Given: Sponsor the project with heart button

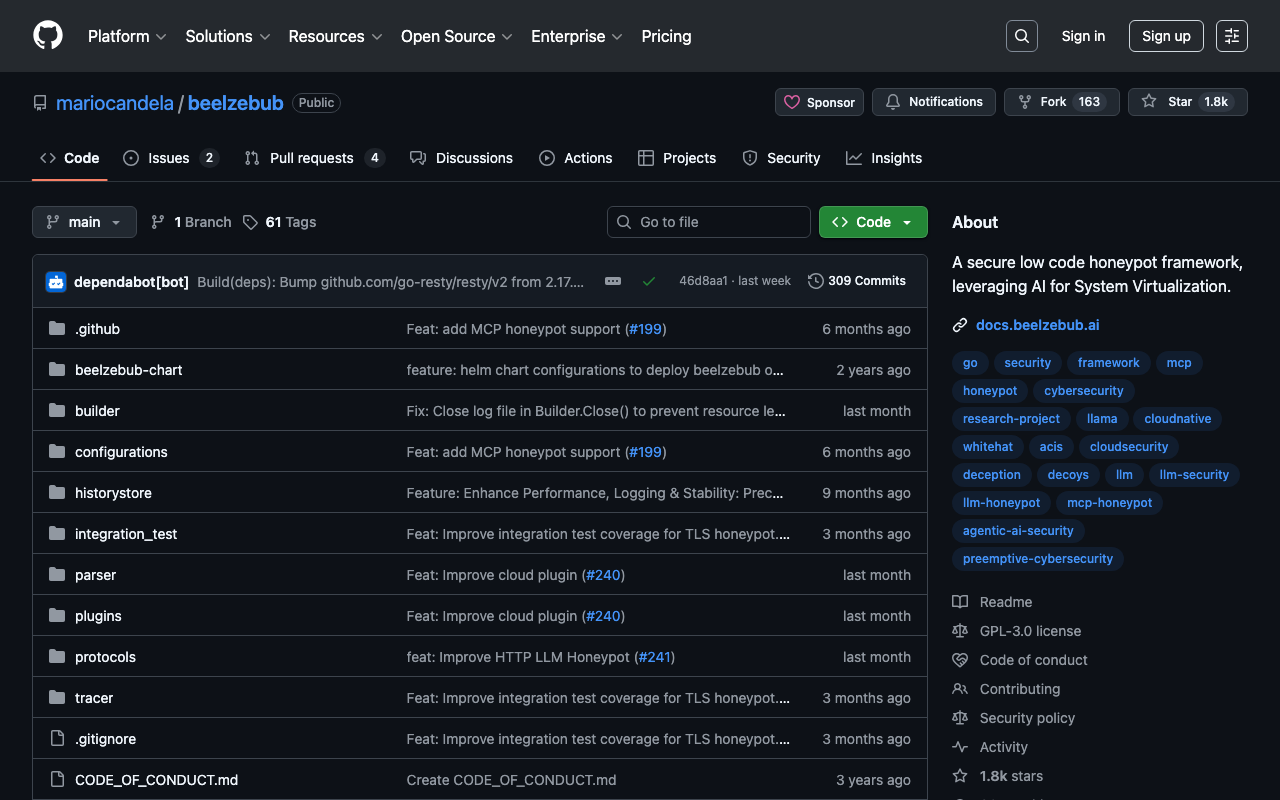Looking at the screenshot, I should click(x=819, y=102).
